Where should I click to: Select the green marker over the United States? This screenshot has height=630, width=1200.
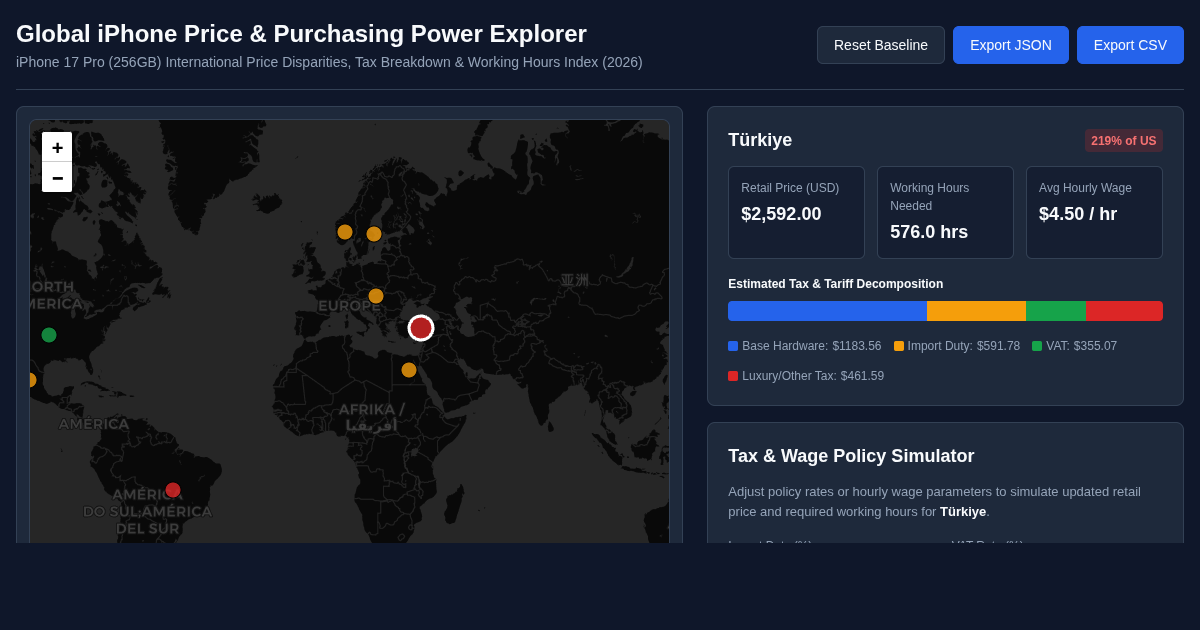click(x=49, y=335)
